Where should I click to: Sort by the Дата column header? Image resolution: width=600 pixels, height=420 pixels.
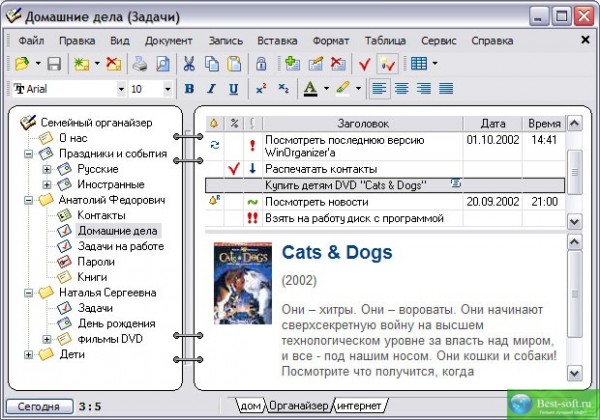pos(493,124)
